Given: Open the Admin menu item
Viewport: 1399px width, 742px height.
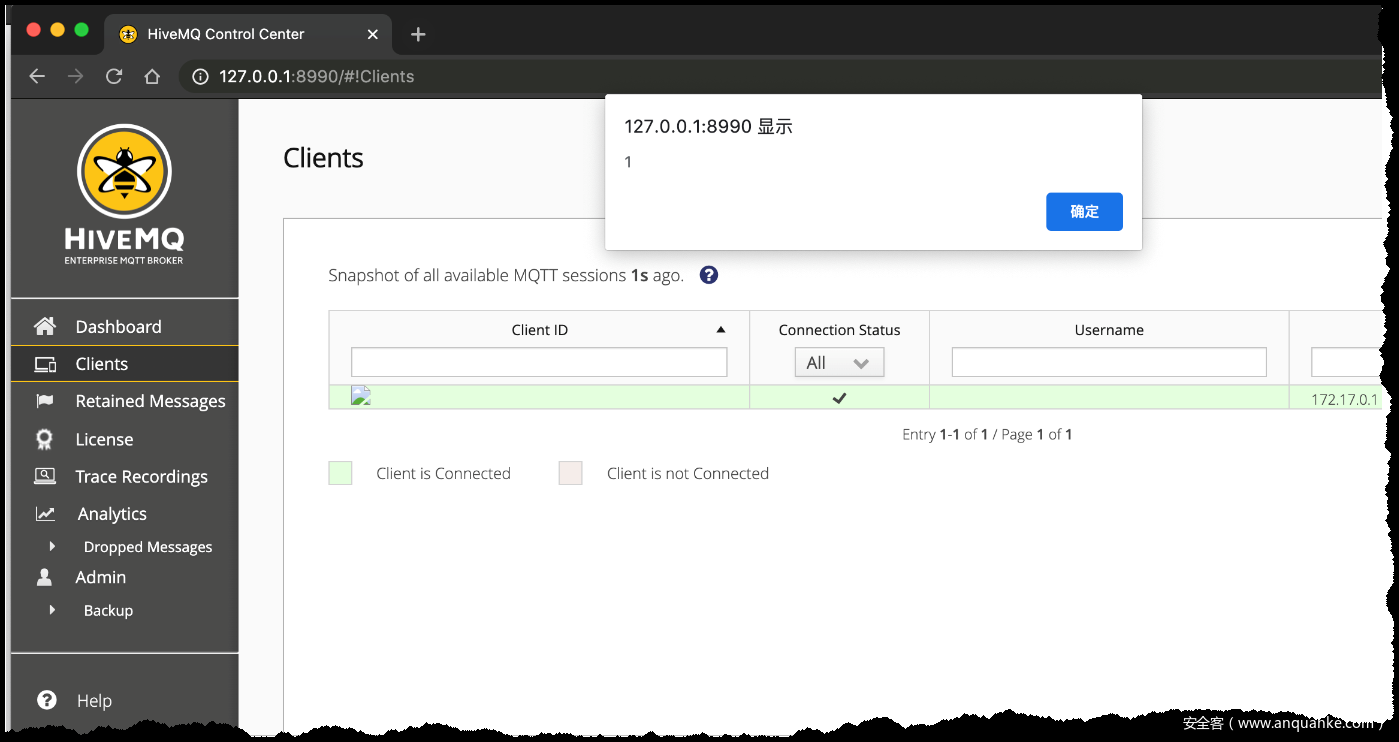Looking at the screenshot, I should tap(100, 577).
